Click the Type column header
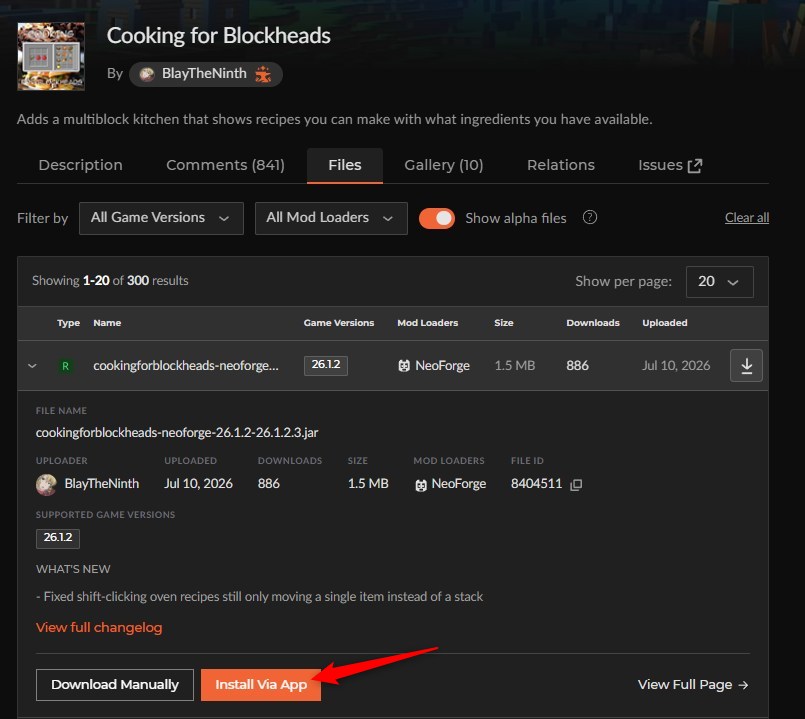 [x=68, y=323]
